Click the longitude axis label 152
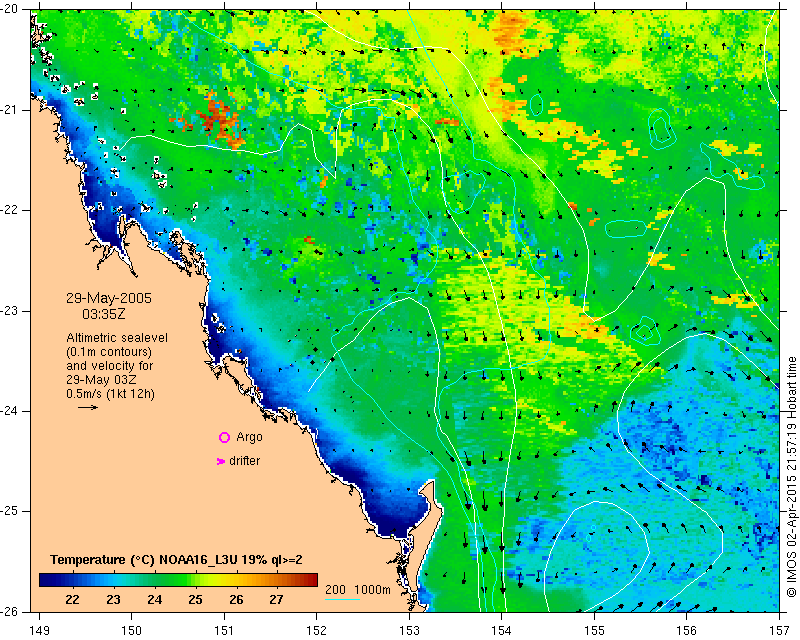This screenshot has height=640, width=800. click(x=316, y=631)
